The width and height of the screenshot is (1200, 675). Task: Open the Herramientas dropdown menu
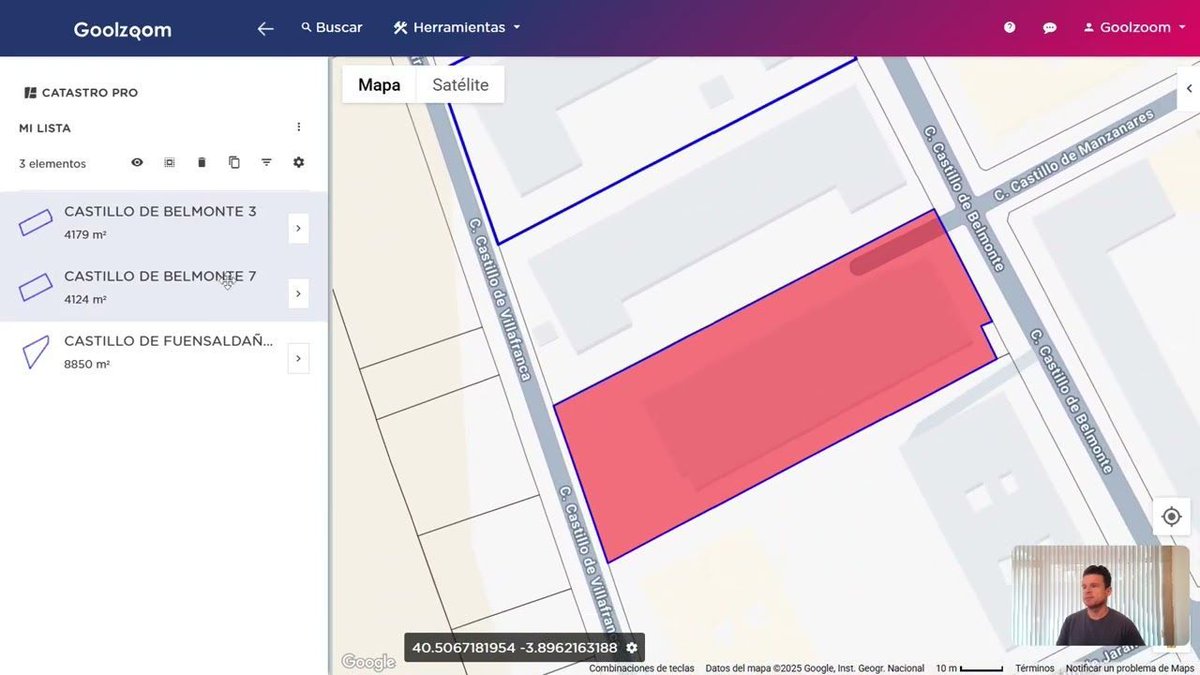click(457, 27)
